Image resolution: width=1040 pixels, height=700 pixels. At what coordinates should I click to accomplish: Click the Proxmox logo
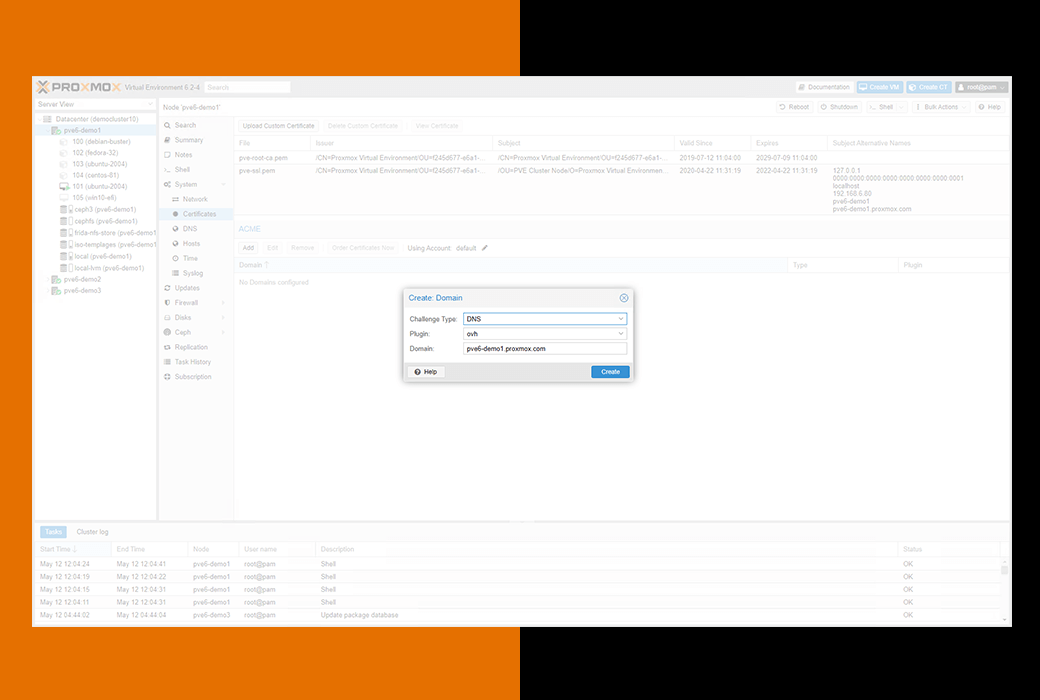(78, 87)
